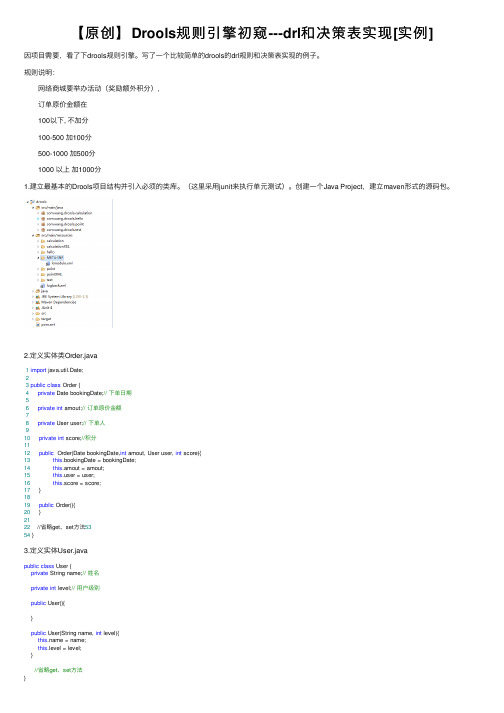Click code line 'private int level'
The image size is (504, 713).
pos(65,588)
